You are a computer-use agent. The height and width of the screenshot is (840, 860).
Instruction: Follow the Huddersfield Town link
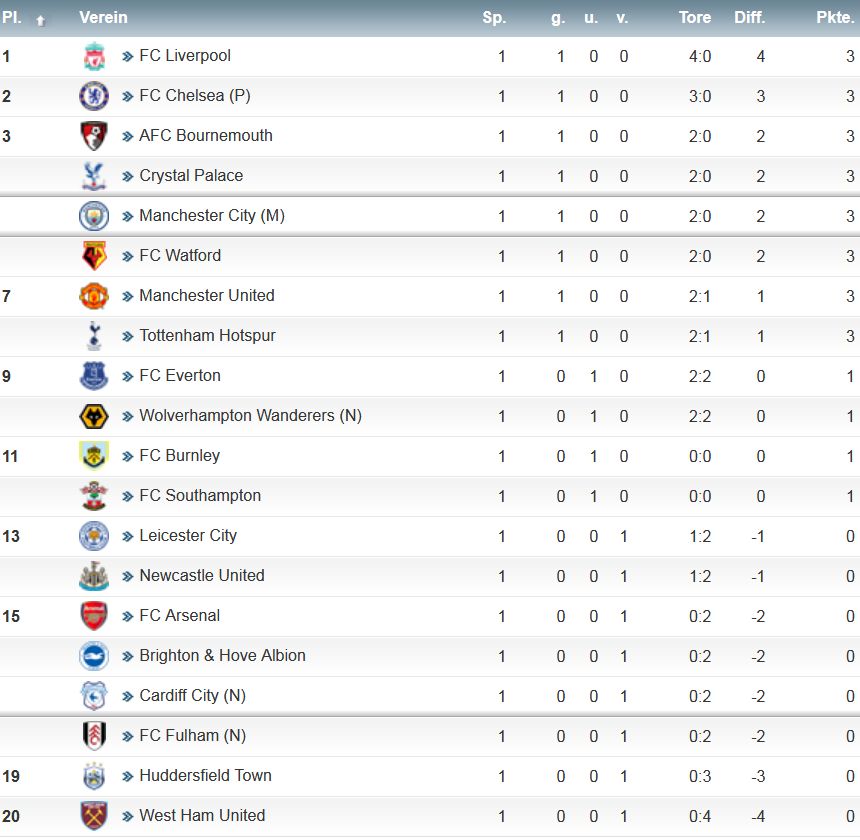click(x=206, y=775)
